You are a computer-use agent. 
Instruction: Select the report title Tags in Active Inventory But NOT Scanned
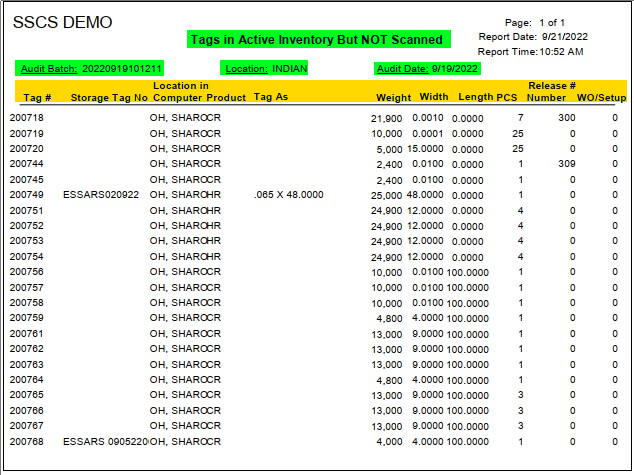click(317, 40)
